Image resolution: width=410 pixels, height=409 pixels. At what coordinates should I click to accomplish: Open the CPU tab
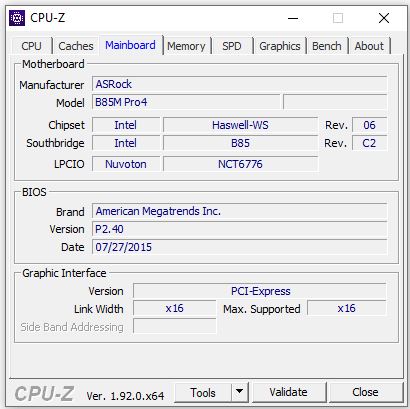(32, 46)
